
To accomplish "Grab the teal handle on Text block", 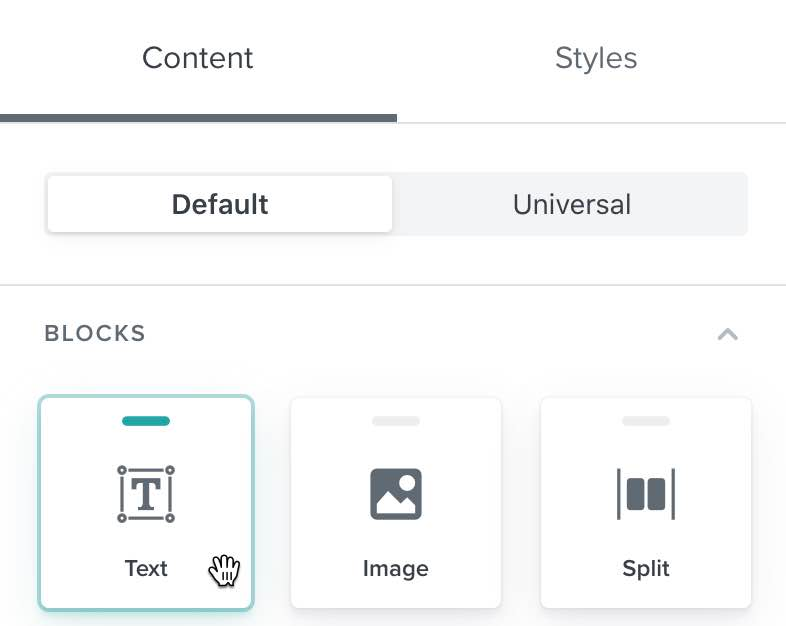I will (146, 421).
